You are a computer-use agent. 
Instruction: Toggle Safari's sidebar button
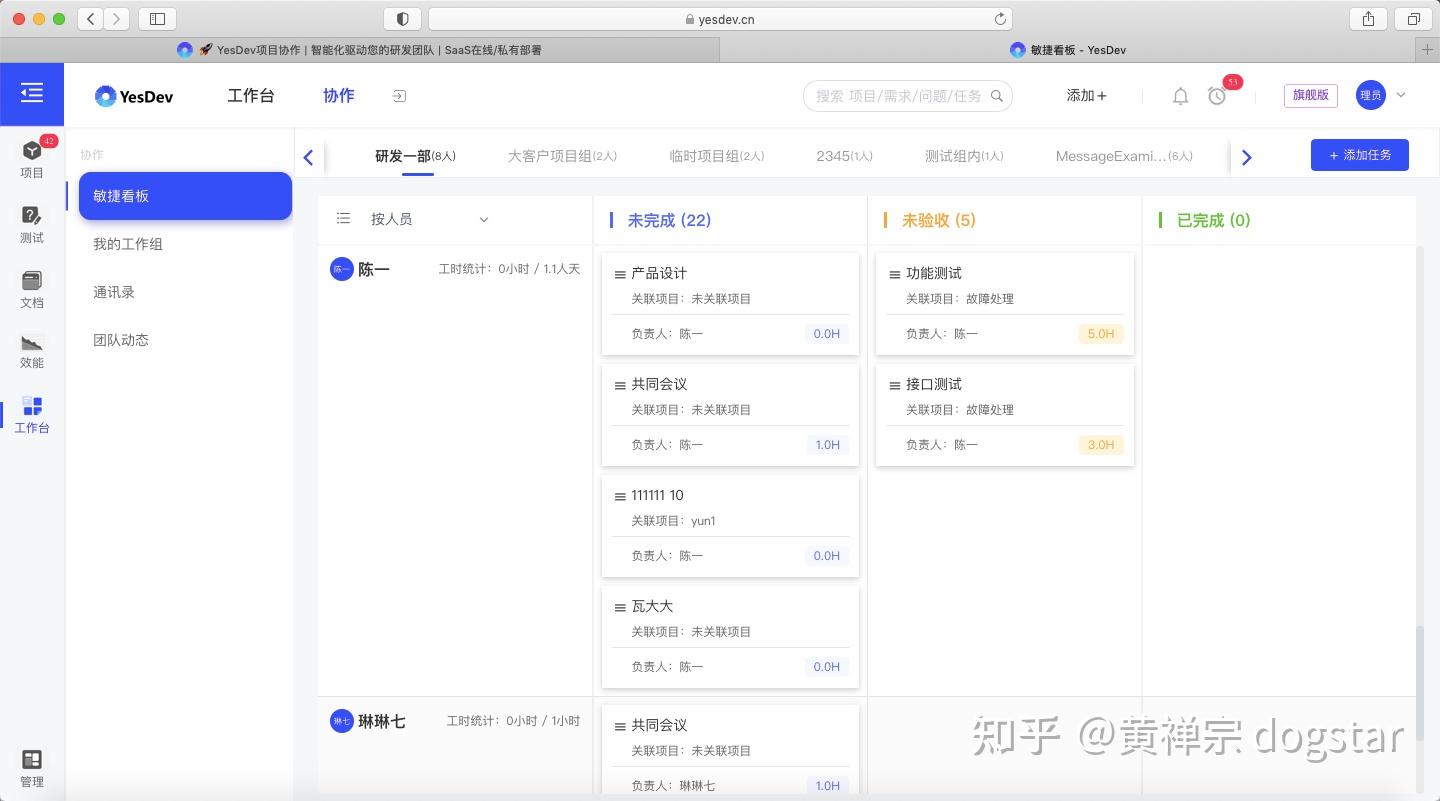click(x=158, y=19)
